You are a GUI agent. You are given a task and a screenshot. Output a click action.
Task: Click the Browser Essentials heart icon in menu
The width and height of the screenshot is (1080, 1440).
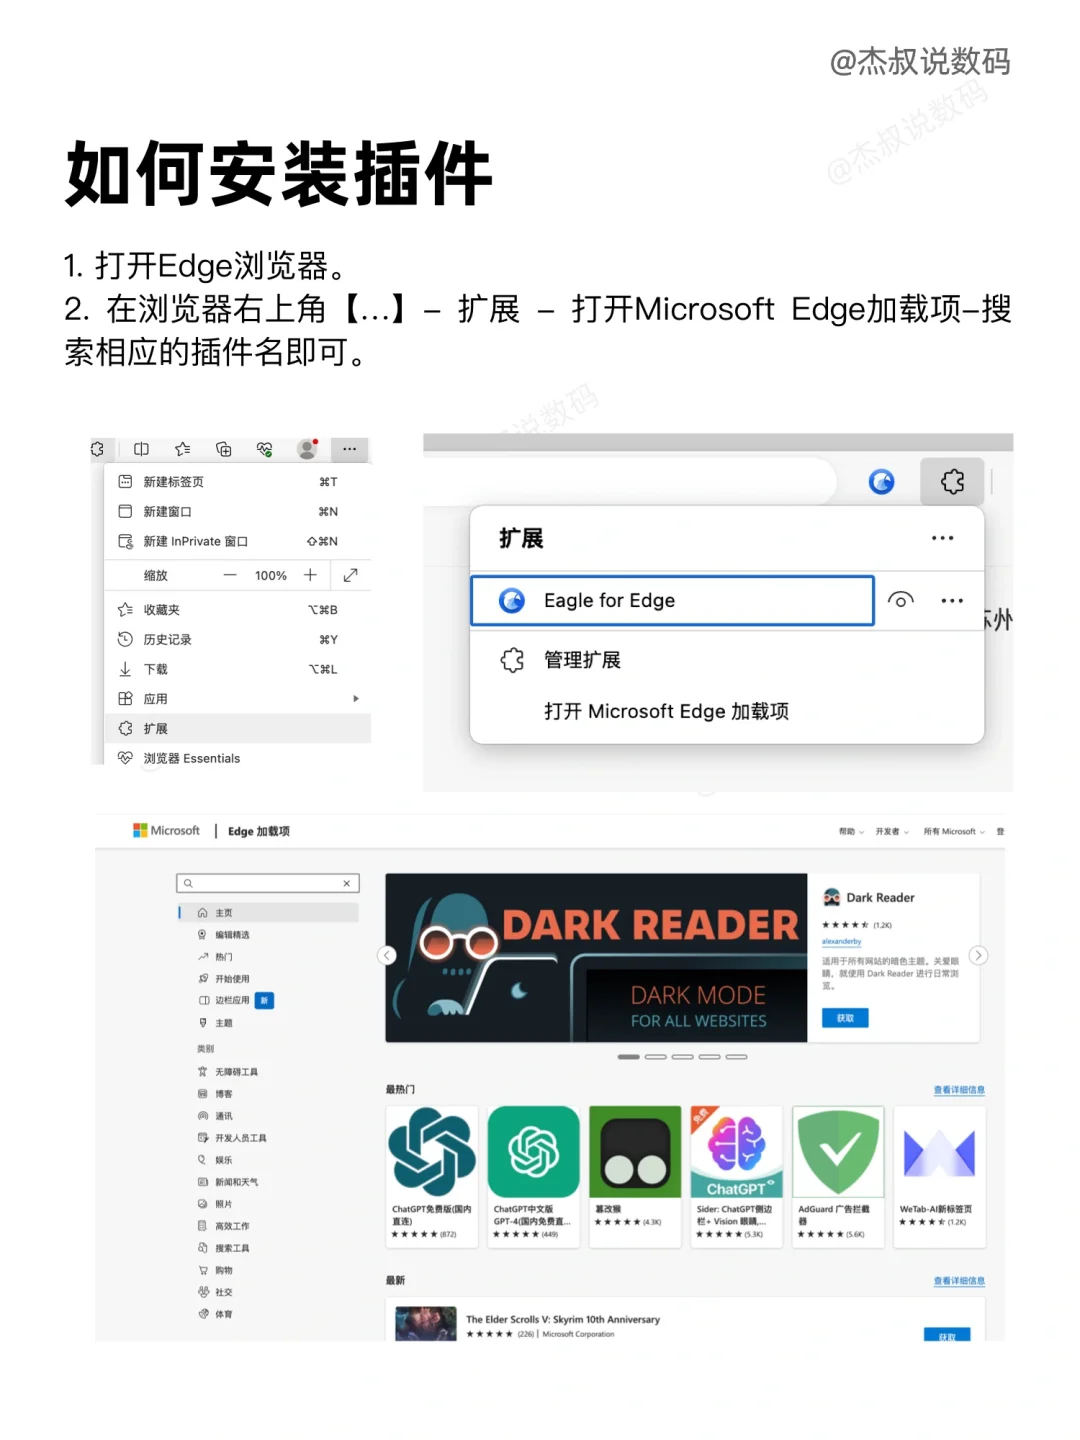(x=124, y=758)
